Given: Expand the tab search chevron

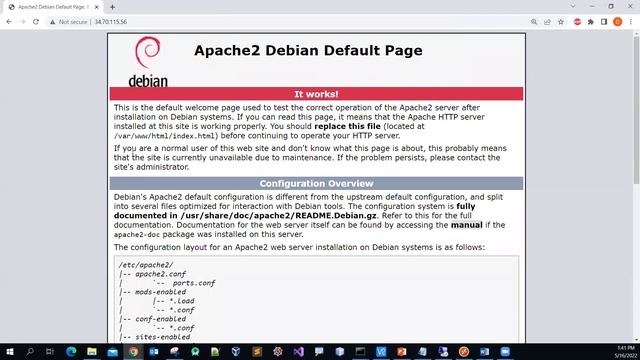Looking at the screenshot, I should coord(573,6).
